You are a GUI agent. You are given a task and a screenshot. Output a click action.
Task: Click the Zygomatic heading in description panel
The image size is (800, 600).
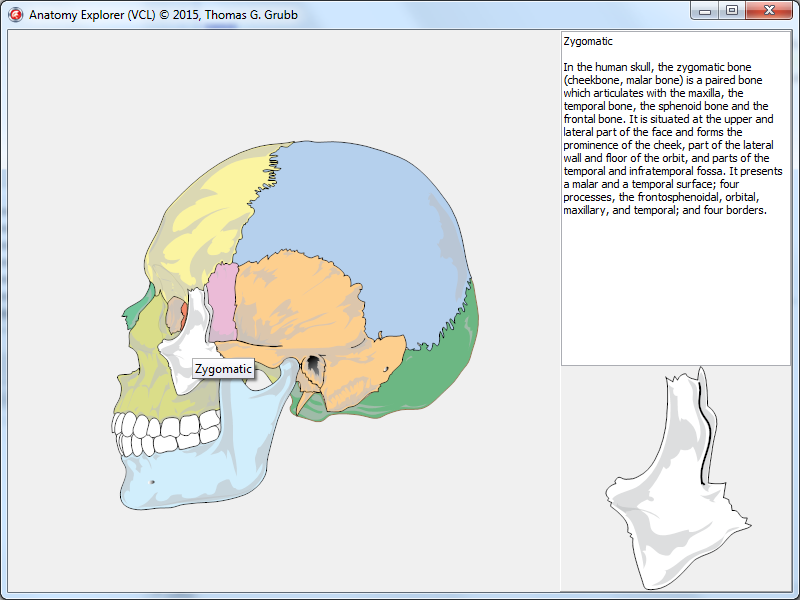tap(588, 42)
